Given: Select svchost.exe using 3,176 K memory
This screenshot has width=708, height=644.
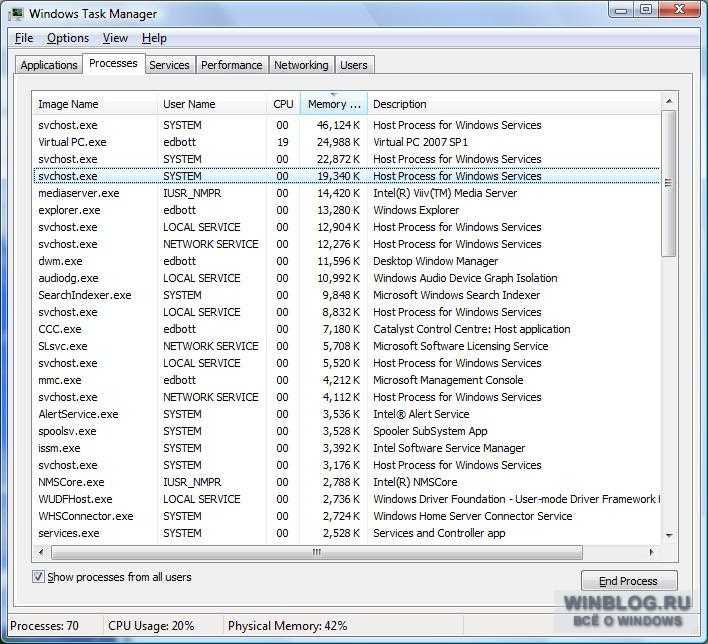Looking at the screenshot, I should click(346, 465).
